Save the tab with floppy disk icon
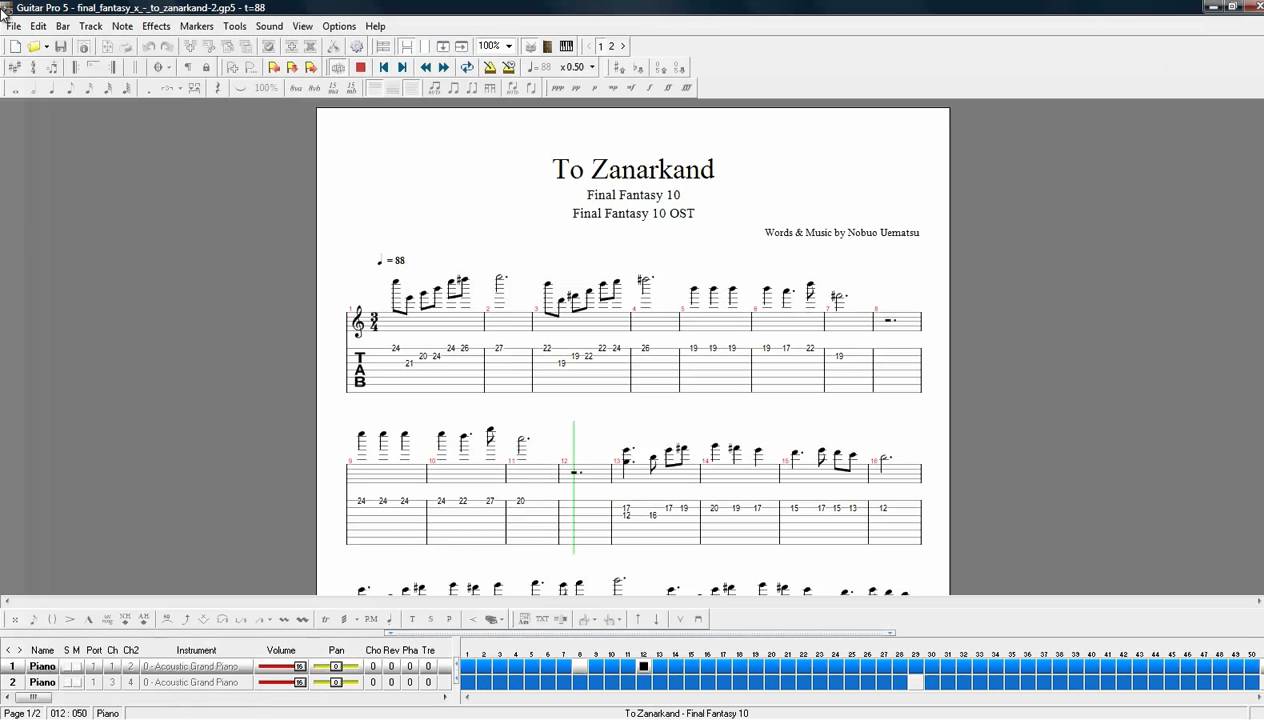 (61, 46)
